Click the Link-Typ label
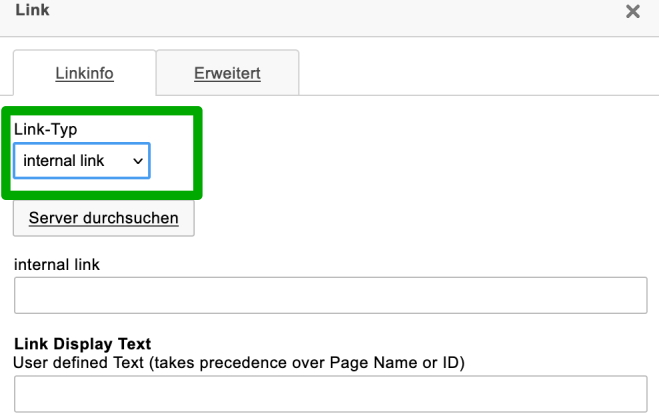 [x=45, y=131]
